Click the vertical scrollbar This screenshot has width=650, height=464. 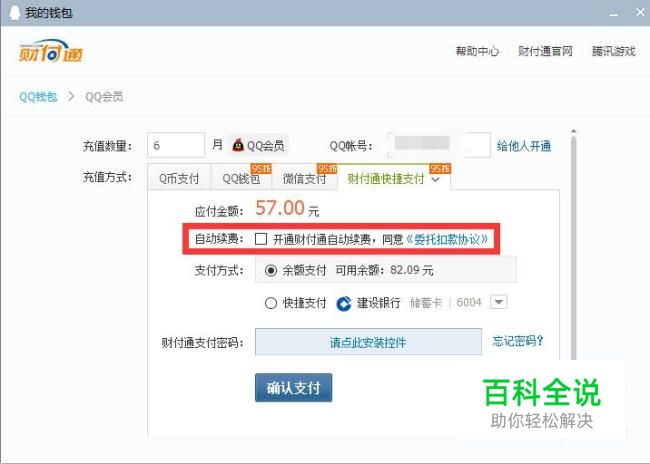pyautogui.click(x=574, y=249)
